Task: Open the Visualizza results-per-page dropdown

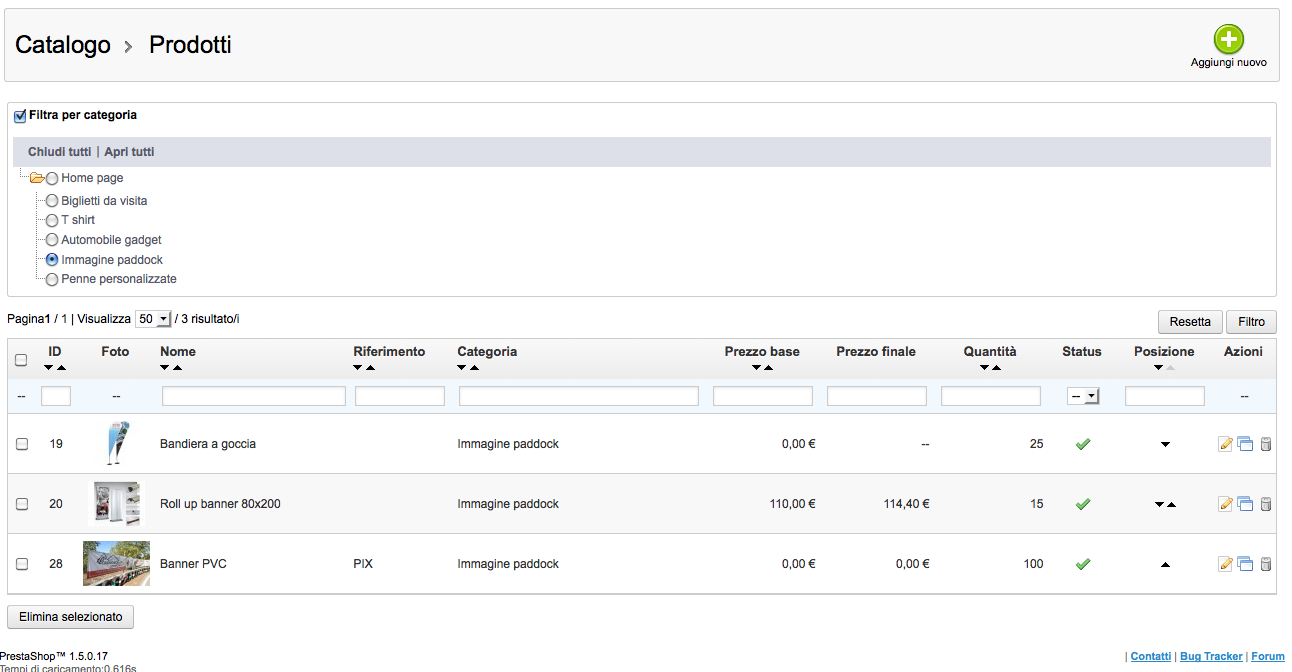Action: click(154, 319)
